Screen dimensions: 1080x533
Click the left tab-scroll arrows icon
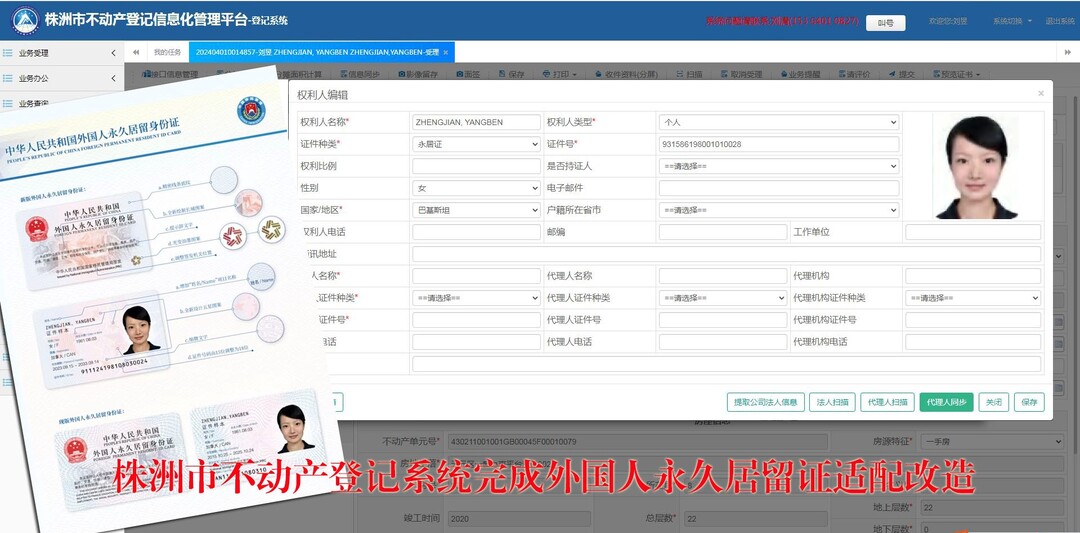pos(136,52)
